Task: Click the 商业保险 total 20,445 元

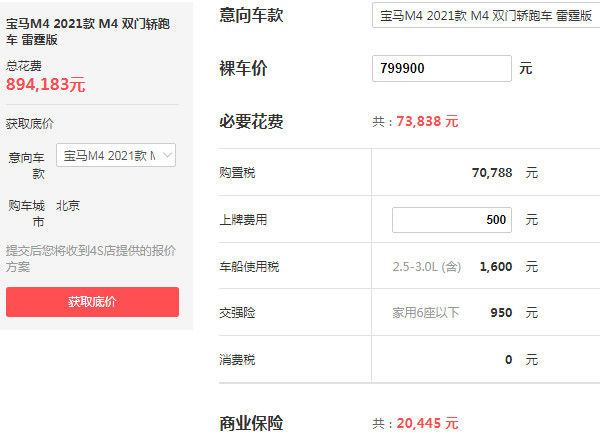Action: [x=427, y=423]
